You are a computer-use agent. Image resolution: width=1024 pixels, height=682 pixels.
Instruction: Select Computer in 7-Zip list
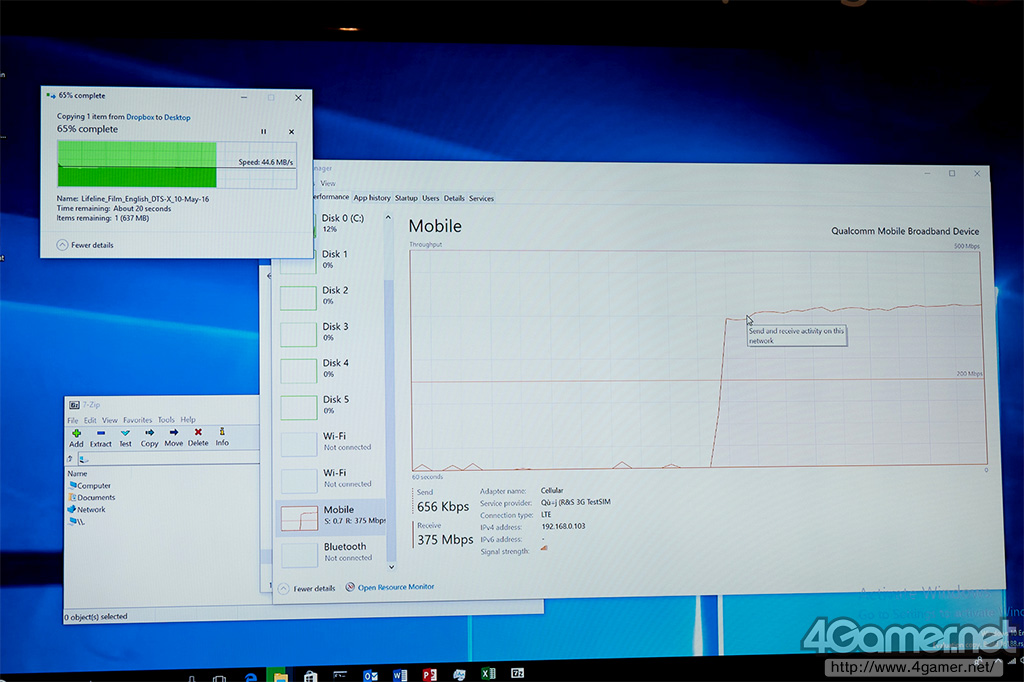pos(89,485)
